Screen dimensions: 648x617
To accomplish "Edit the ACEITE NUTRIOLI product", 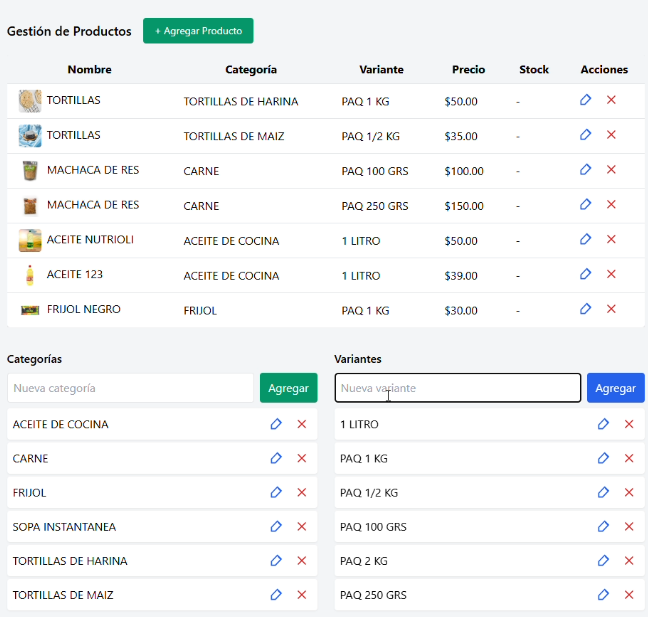I will (x=586, y=240).
